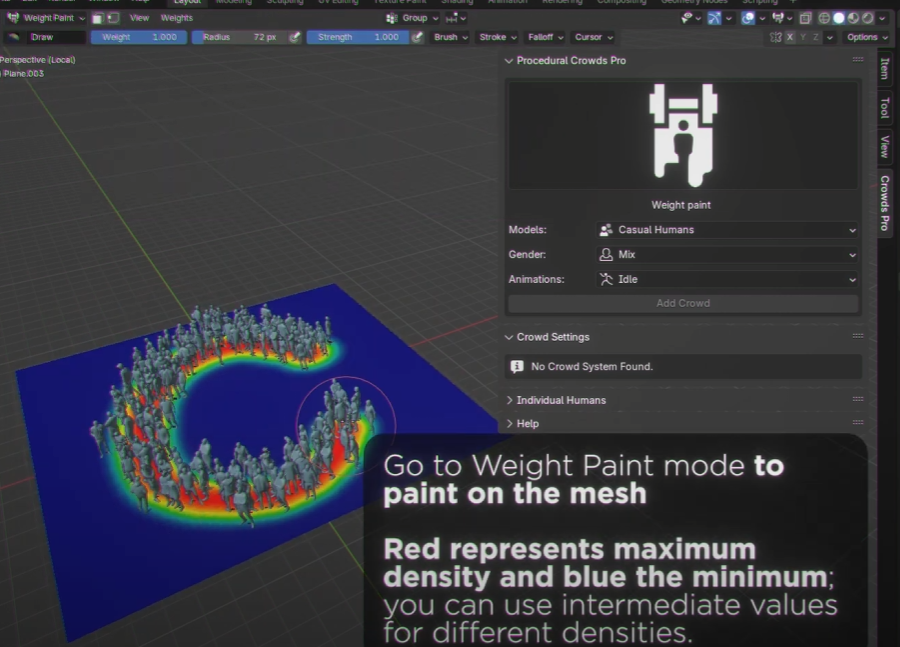This screenshot has width=900, height=647.
Task: Toggle X axis symmetry
Action: 790,37
